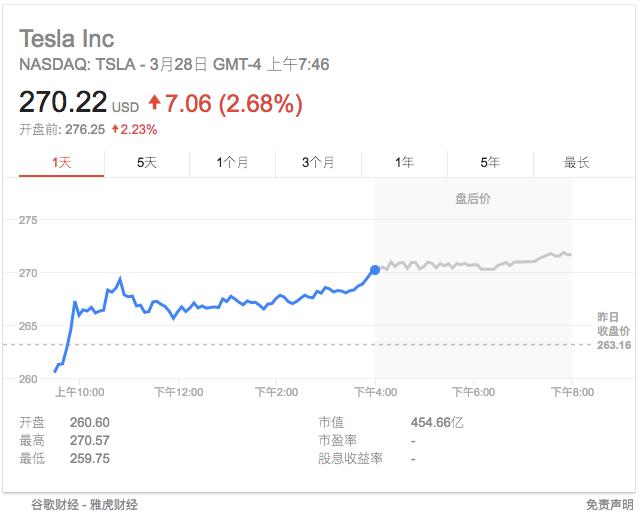Switch to the 5天 chart tab
The height and width of the screenshot is (515, 639).
[x=147, y=163]
